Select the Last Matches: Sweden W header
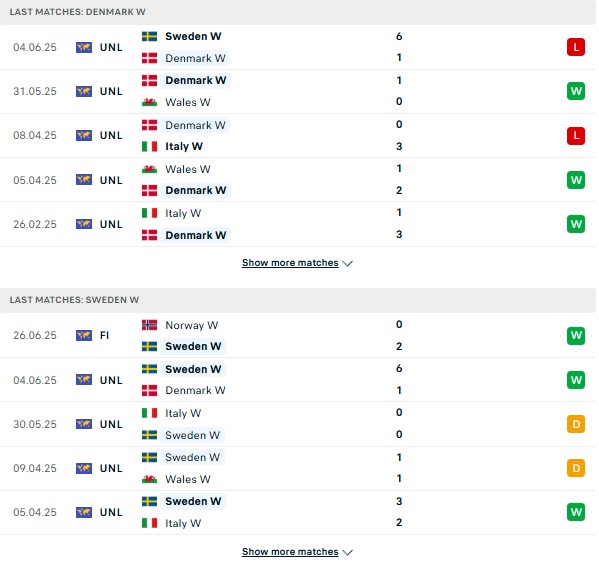This screenshot has height=569, width=599. tap(298, 300)
